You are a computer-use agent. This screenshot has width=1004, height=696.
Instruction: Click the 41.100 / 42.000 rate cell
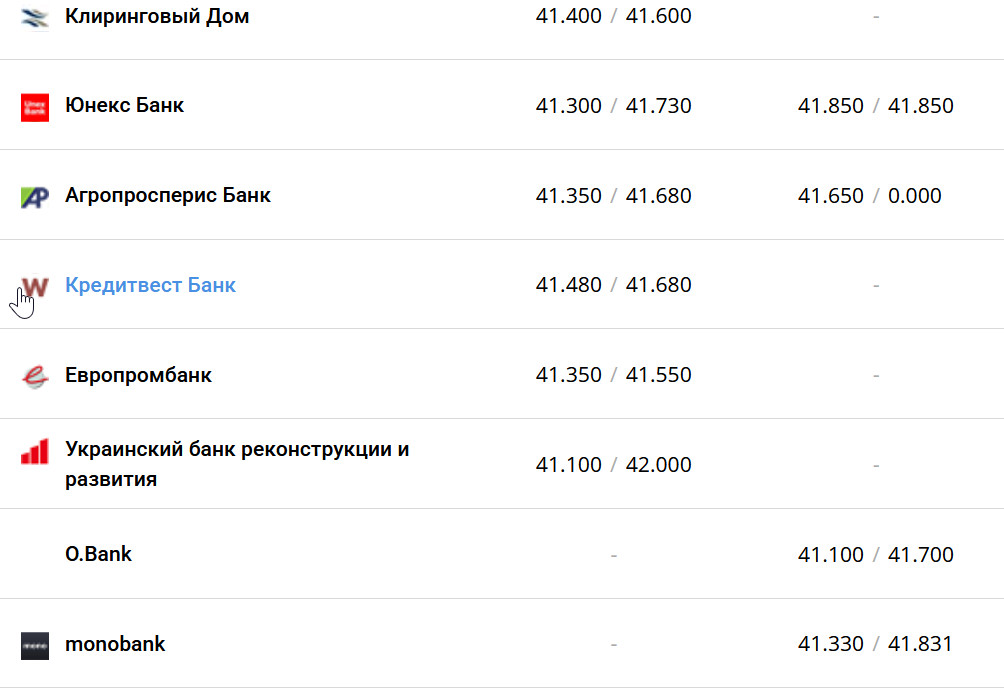tap(613, 465)
